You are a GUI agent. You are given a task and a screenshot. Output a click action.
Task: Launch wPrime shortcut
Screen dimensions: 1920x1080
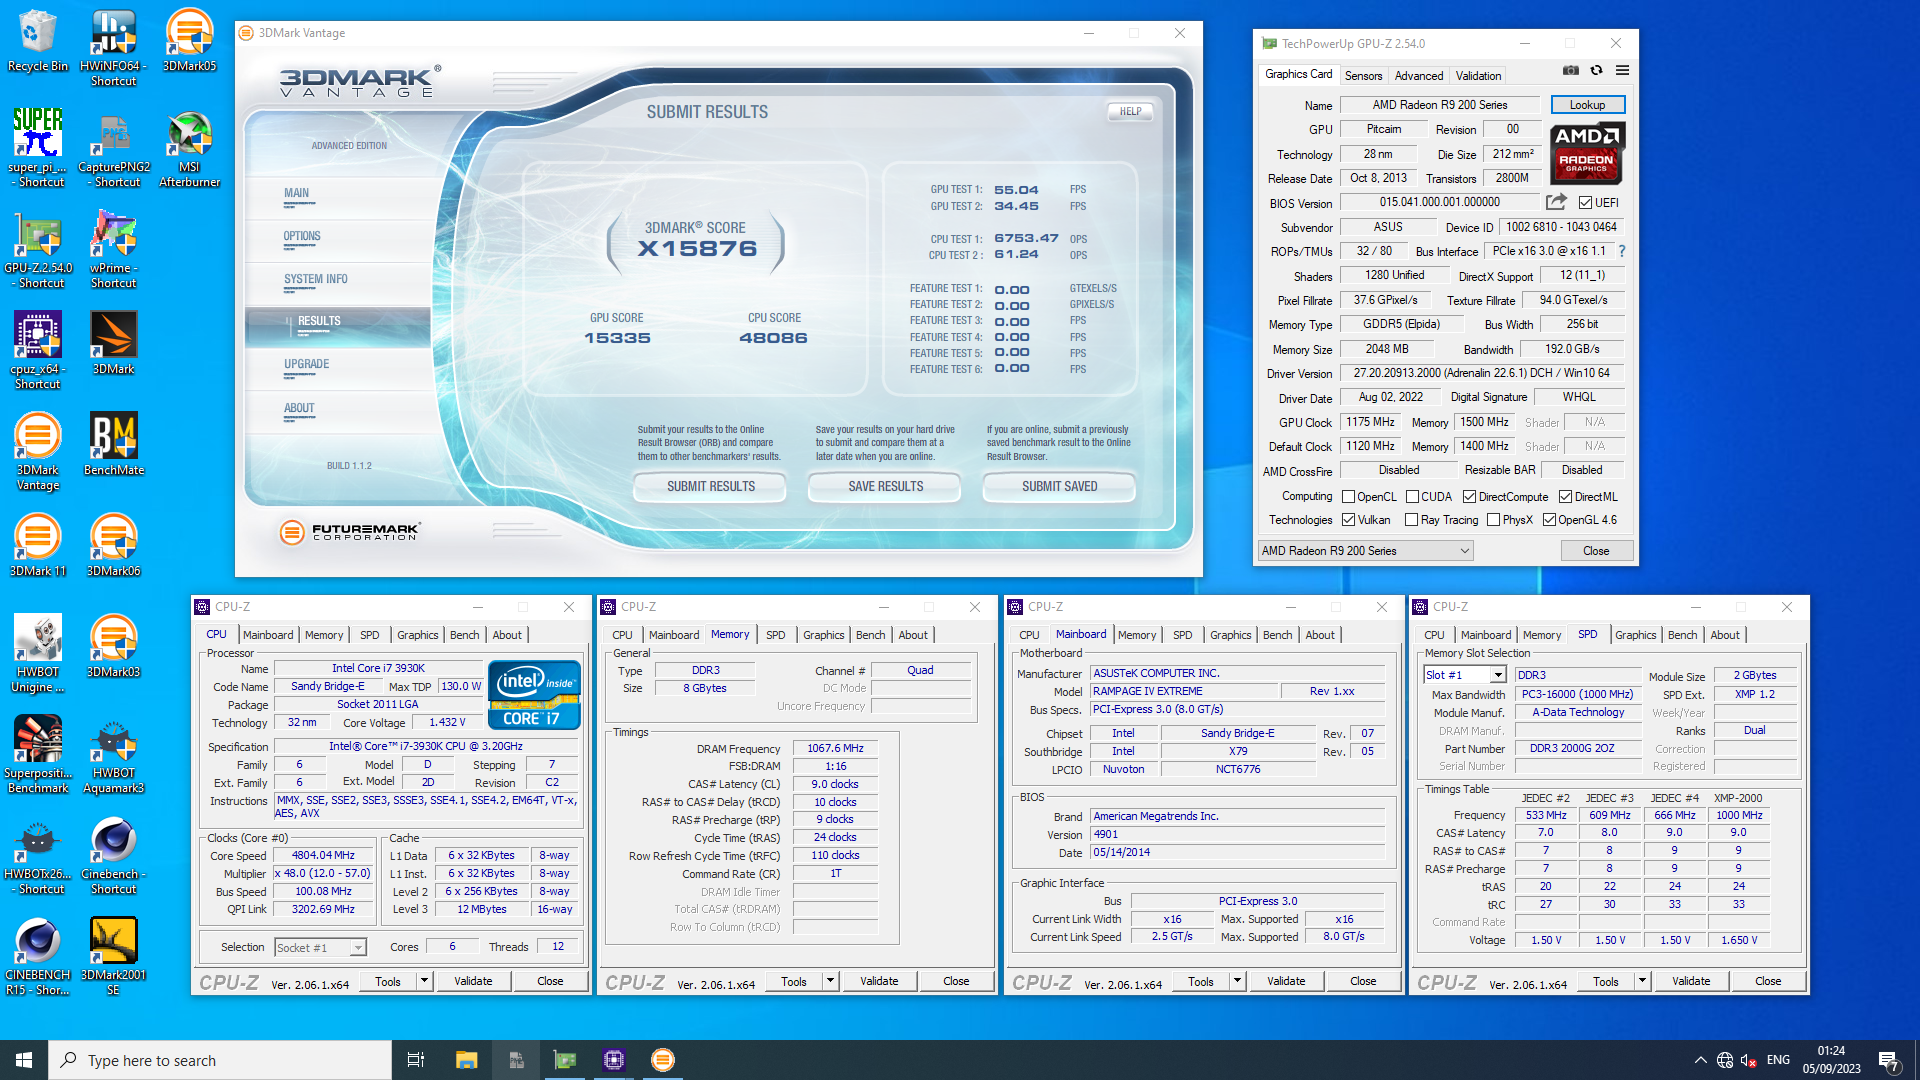pos(113,249)
